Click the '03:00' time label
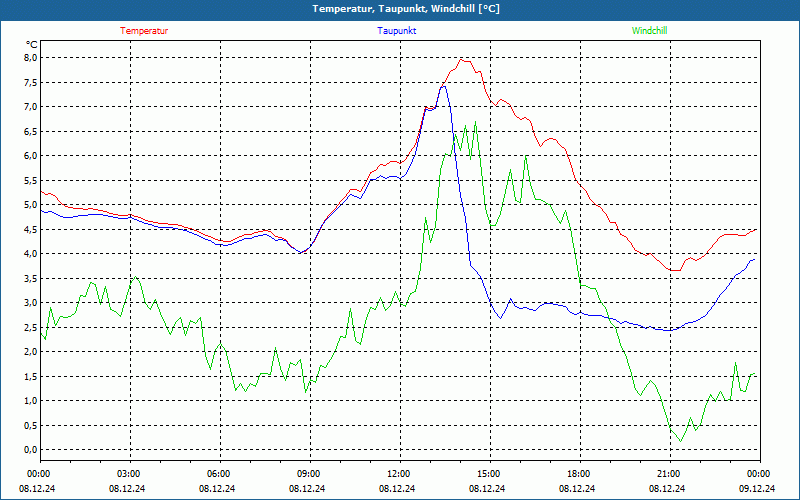This screenshot has width=800, height=500. click(x=130, y=474)
